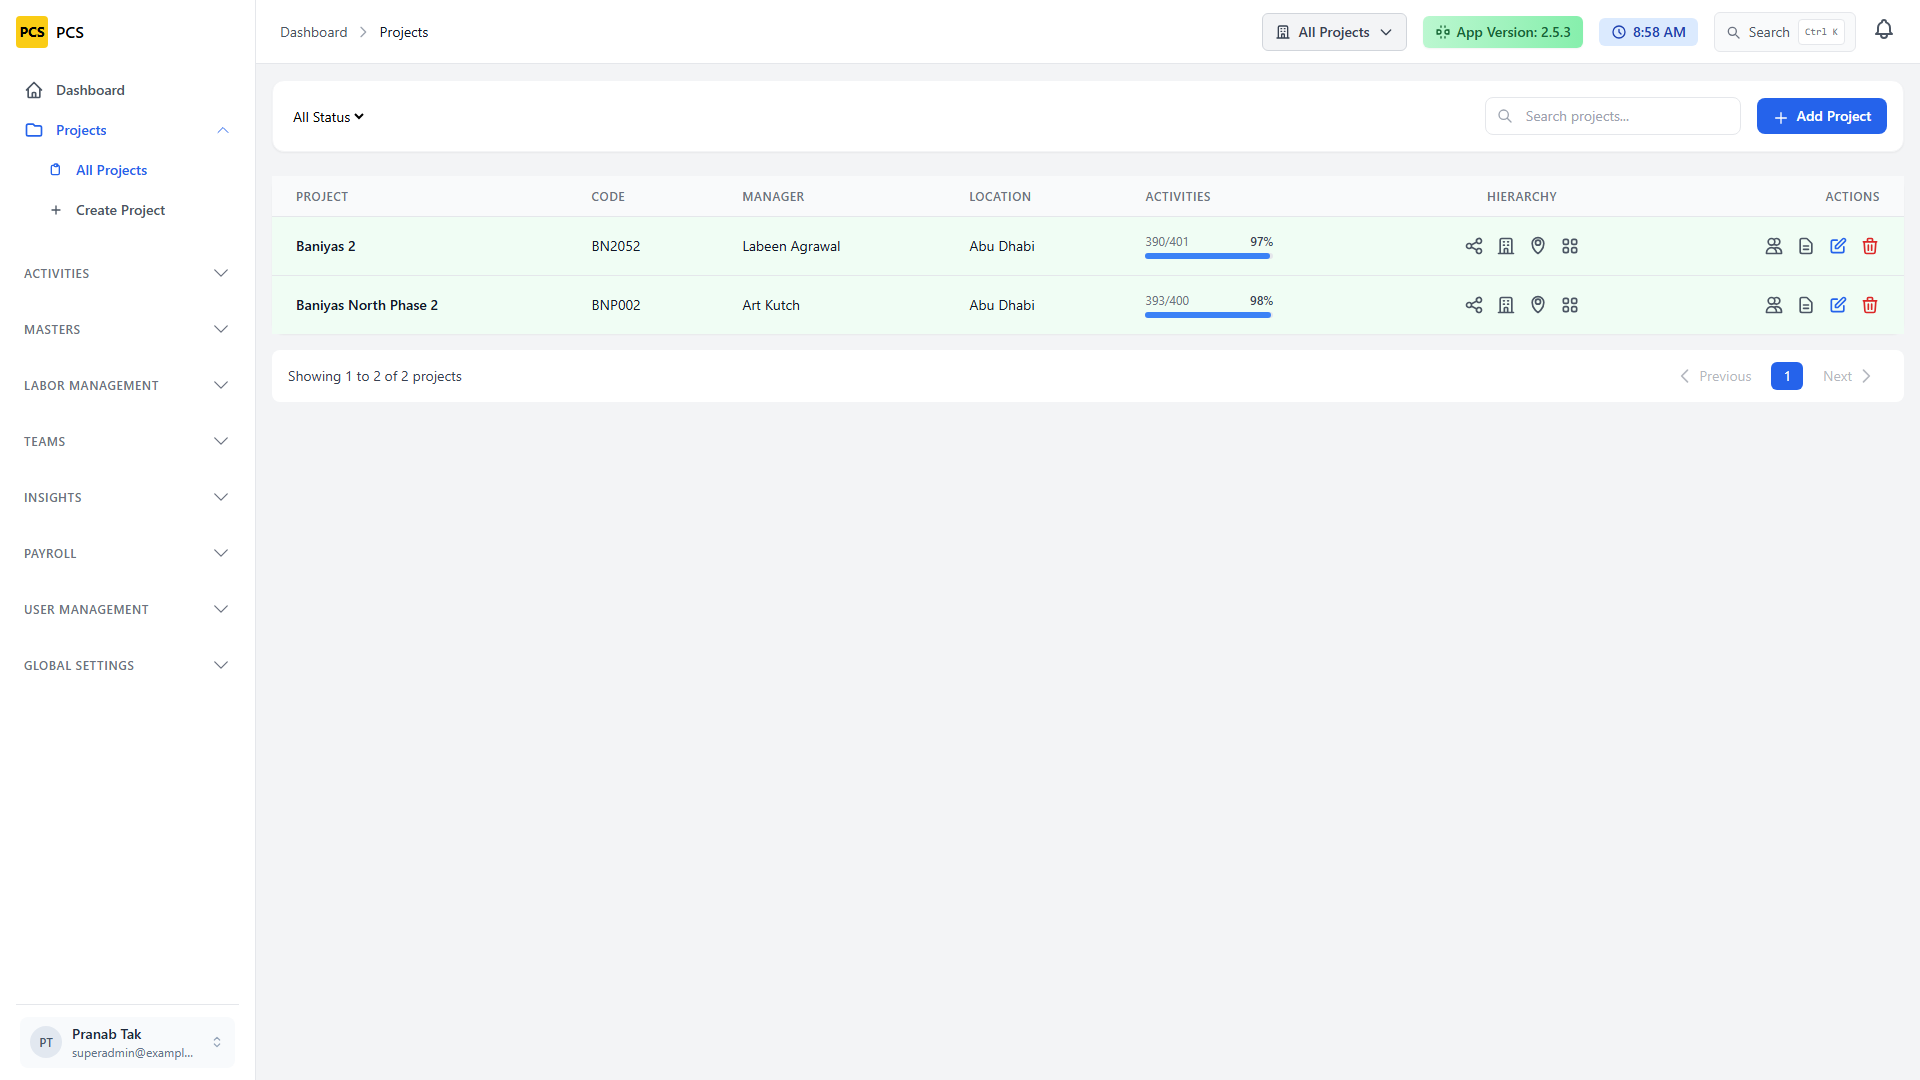
Task: Expand the LABOR MANAGEMENT section
Action: 126,385
